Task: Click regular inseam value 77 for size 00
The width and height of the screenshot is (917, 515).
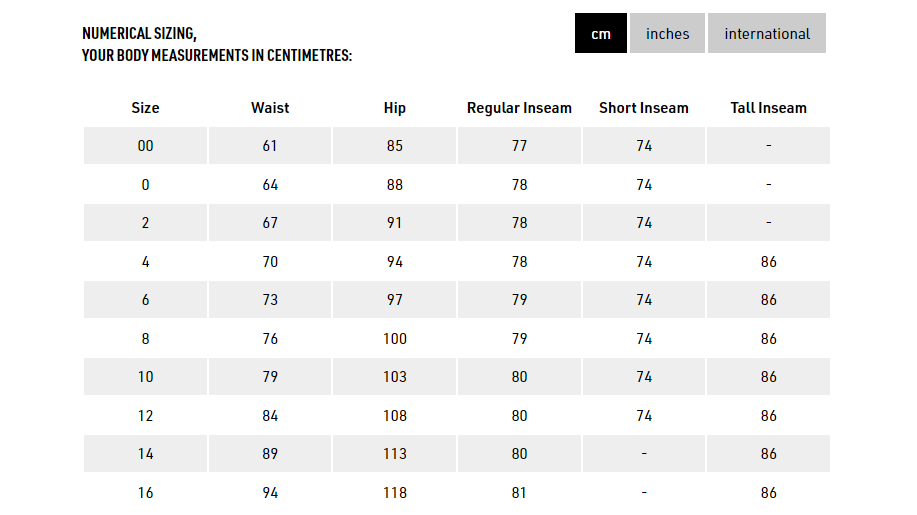Action: coord(519,146)
